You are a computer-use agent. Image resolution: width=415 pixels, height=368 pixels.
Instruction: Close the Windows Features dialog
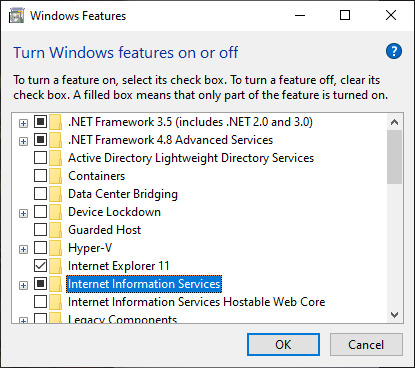point(391,15)
